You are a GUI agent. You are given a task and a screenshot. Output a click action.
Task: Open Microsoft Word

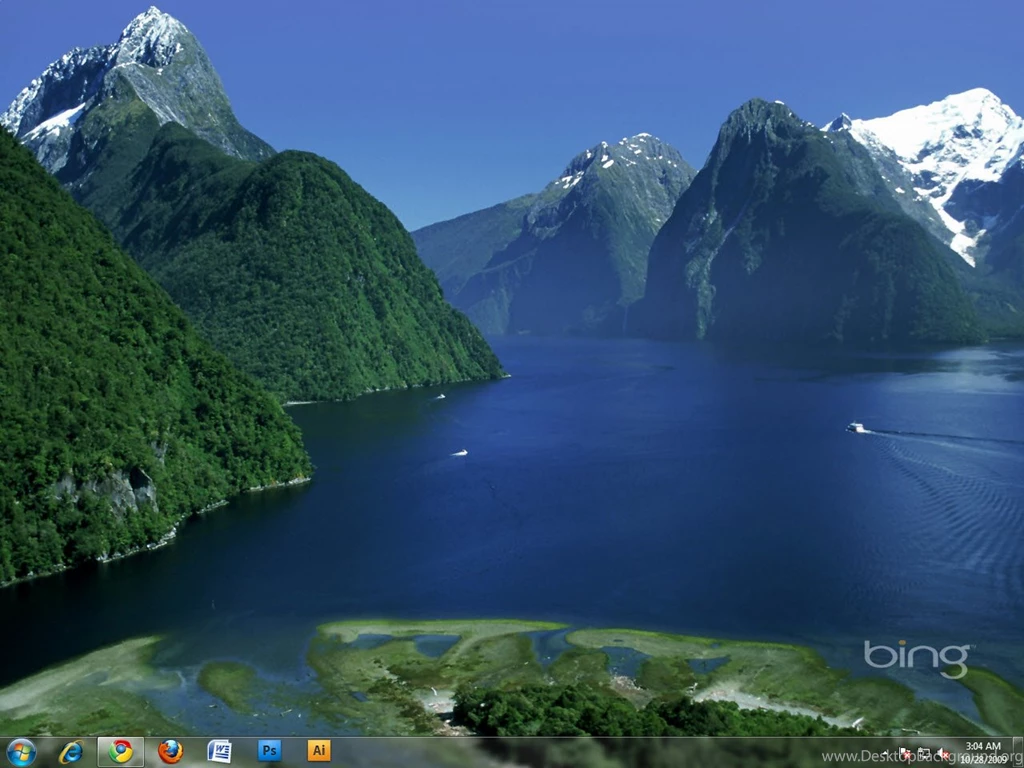pyautogui.click(x=219, y=751)
